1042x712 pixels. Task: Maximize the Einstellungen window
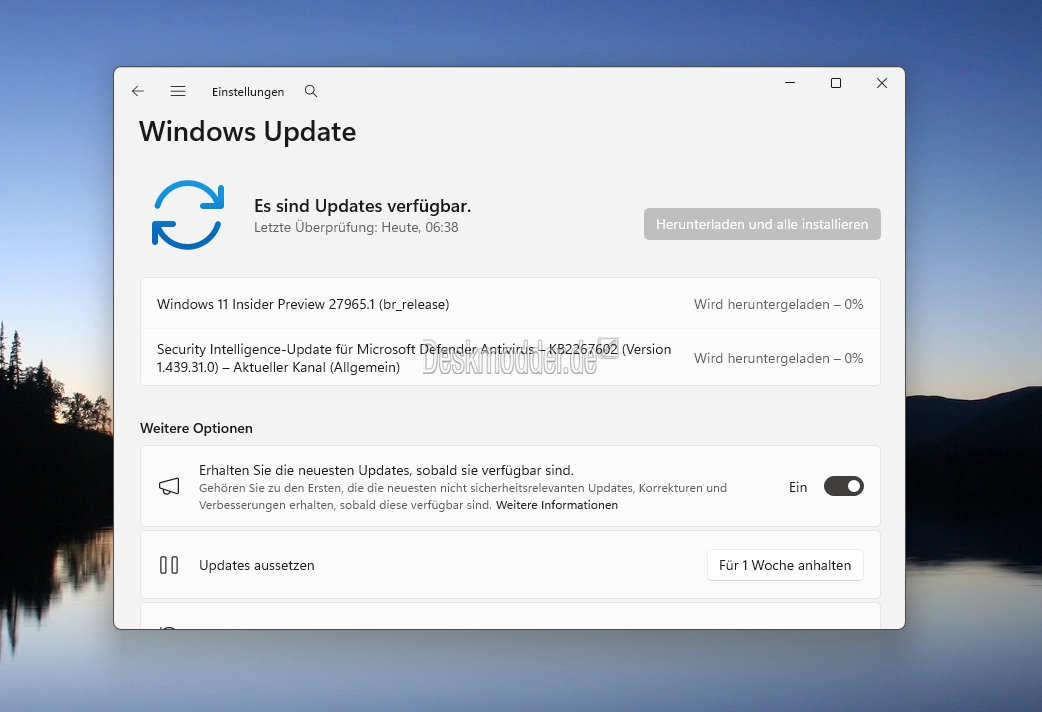point(836,83)
